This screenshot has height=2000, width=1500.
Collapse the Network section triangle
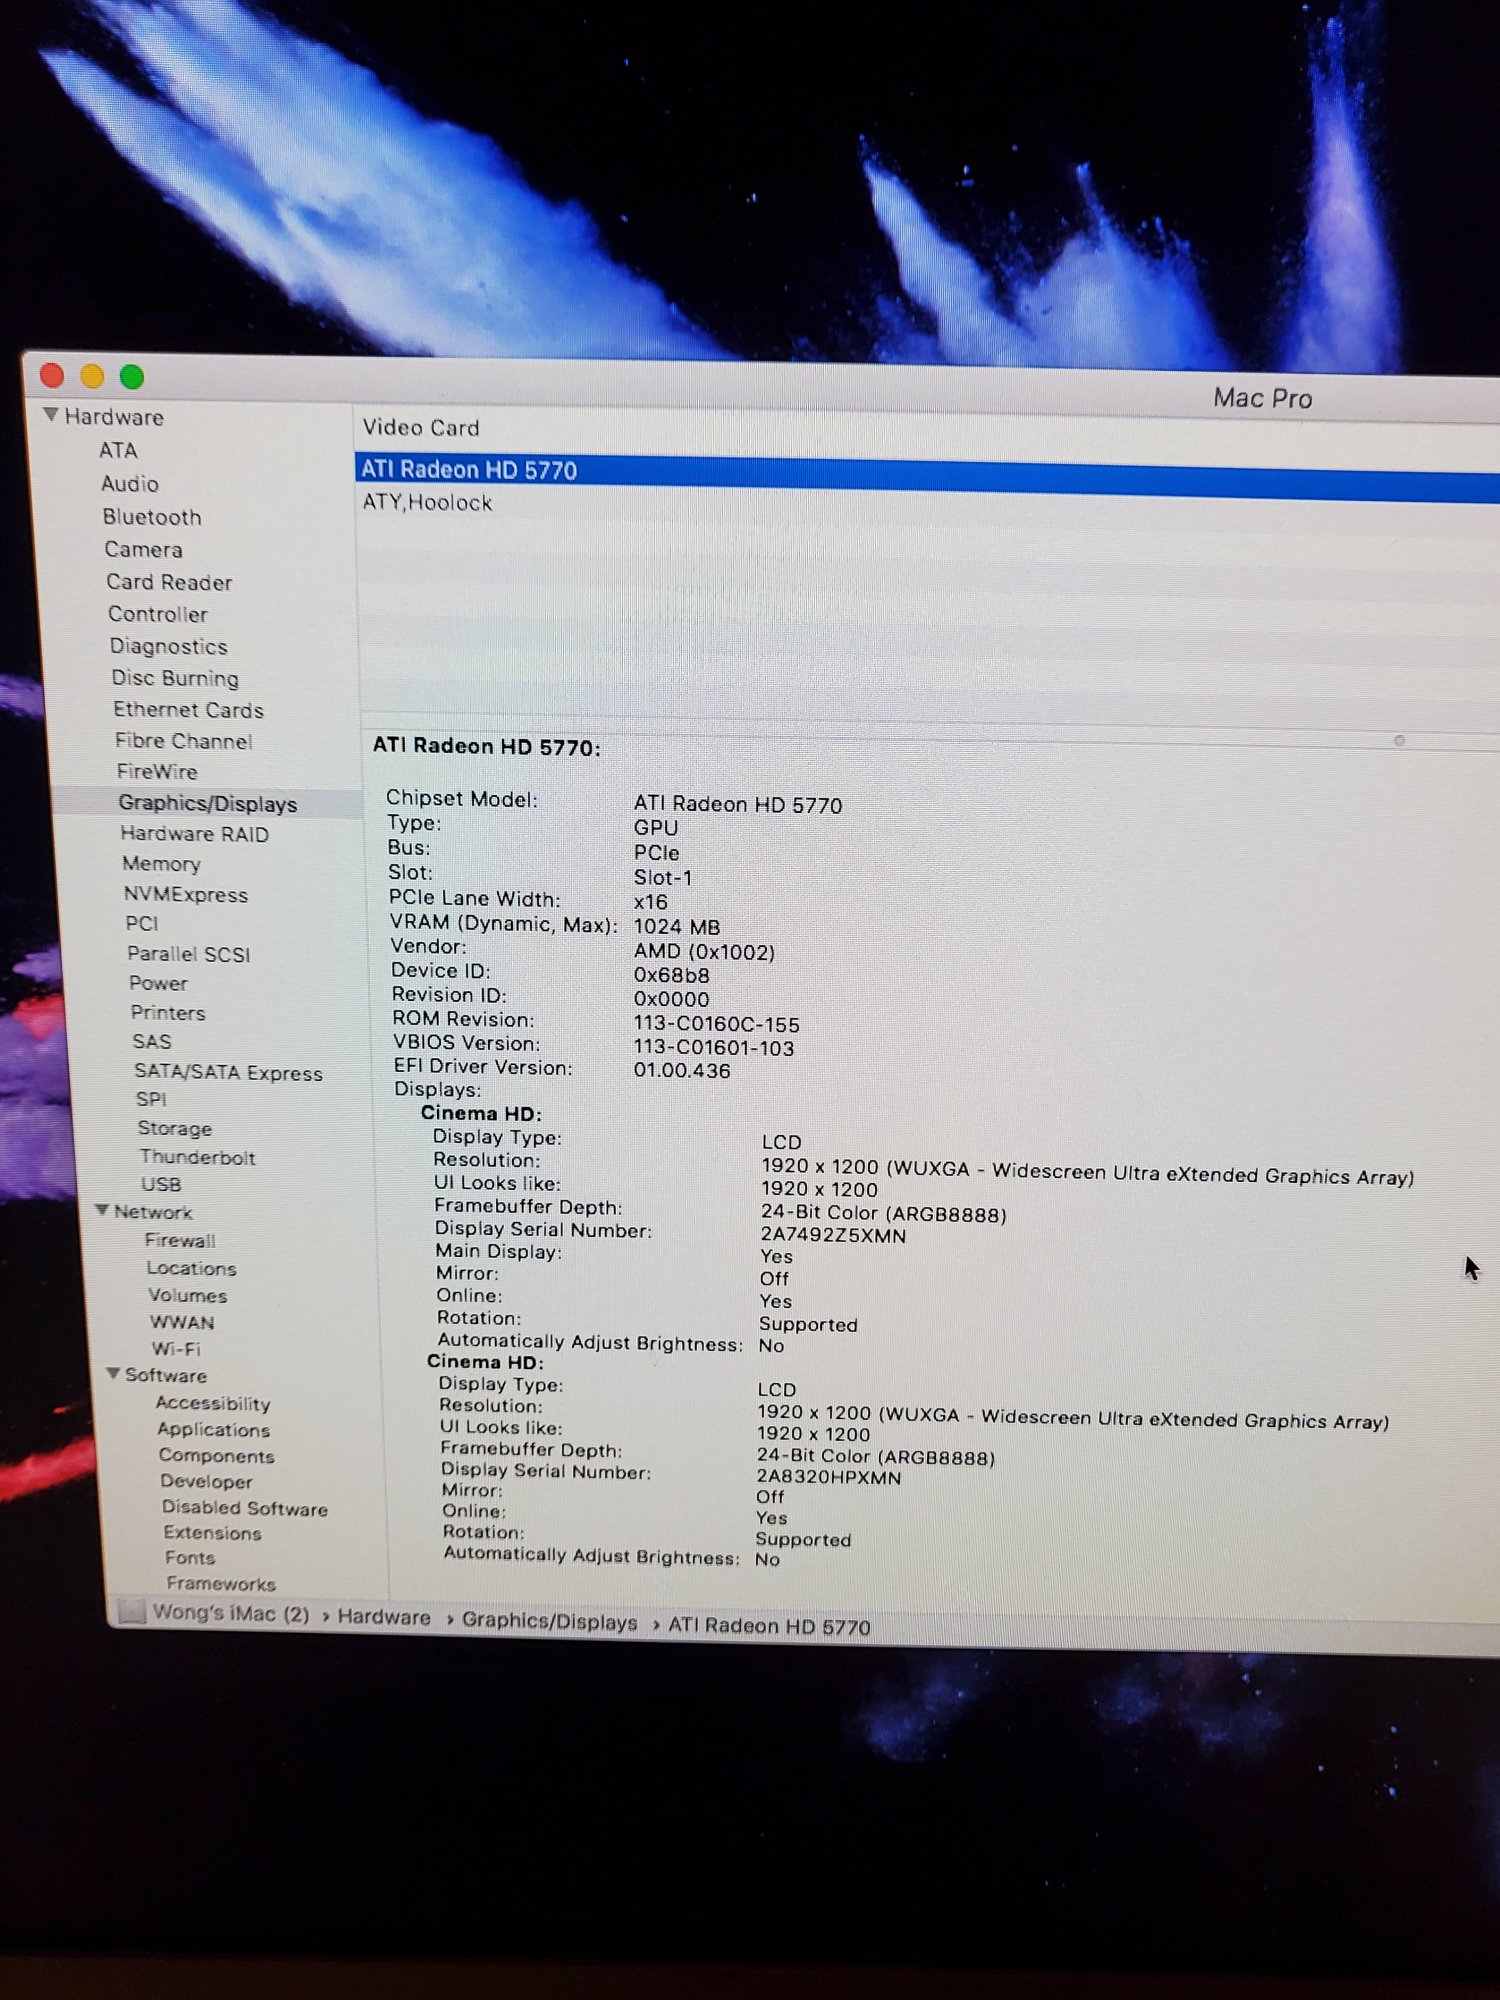click(102, 1210)
